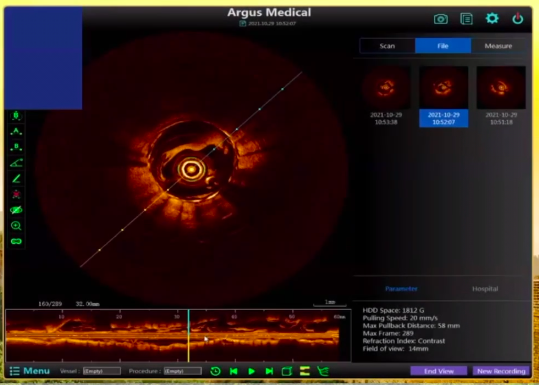Viewport: 539px width, 385px height.
Task: Choose the angle measurement tool
Action: pos(16,163)
